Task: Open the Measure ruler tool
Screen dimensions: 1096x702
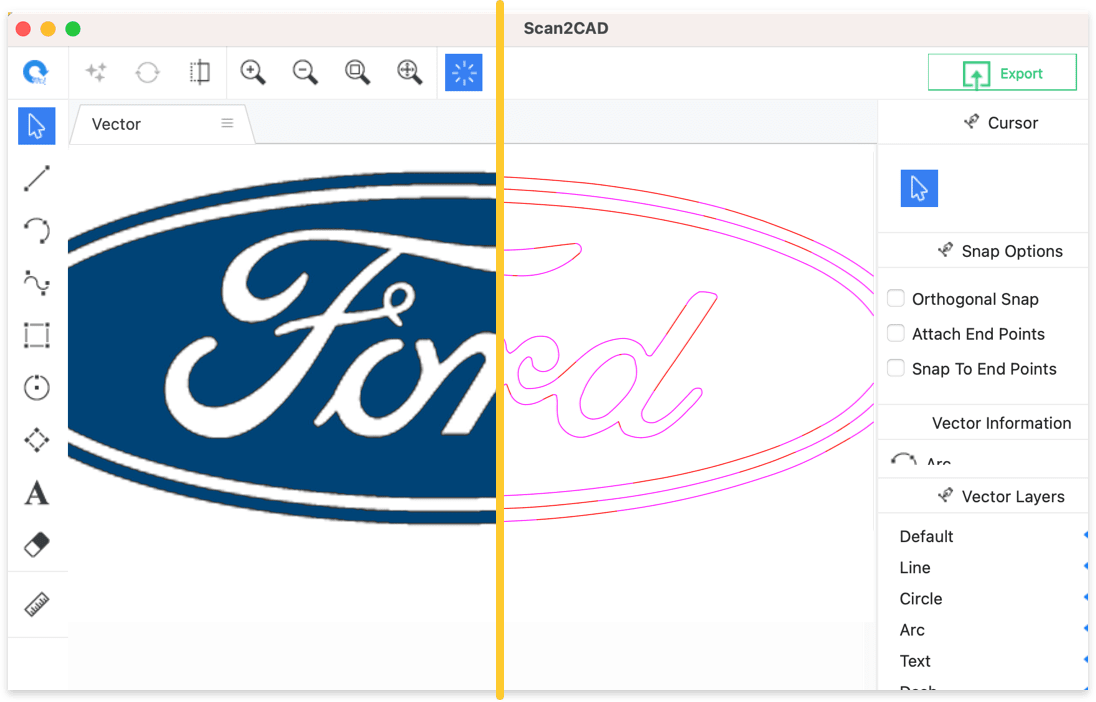Action: pos(37,604)
